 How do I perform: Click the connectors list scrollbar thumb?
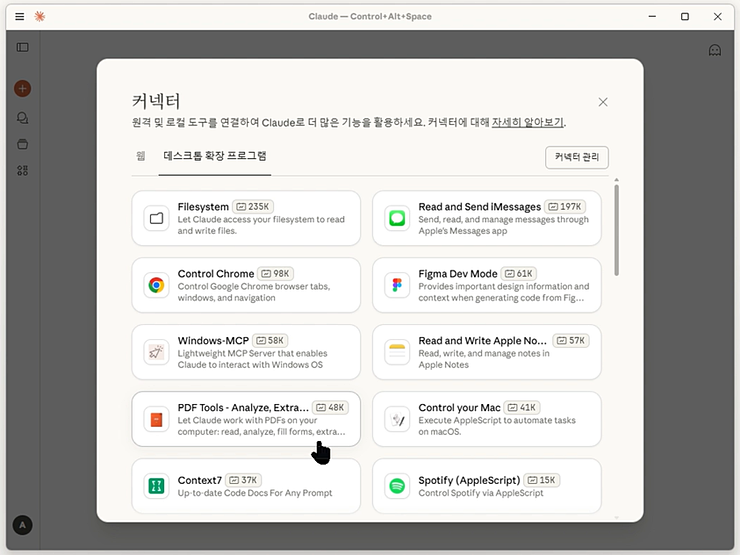(x=616, y=230)
